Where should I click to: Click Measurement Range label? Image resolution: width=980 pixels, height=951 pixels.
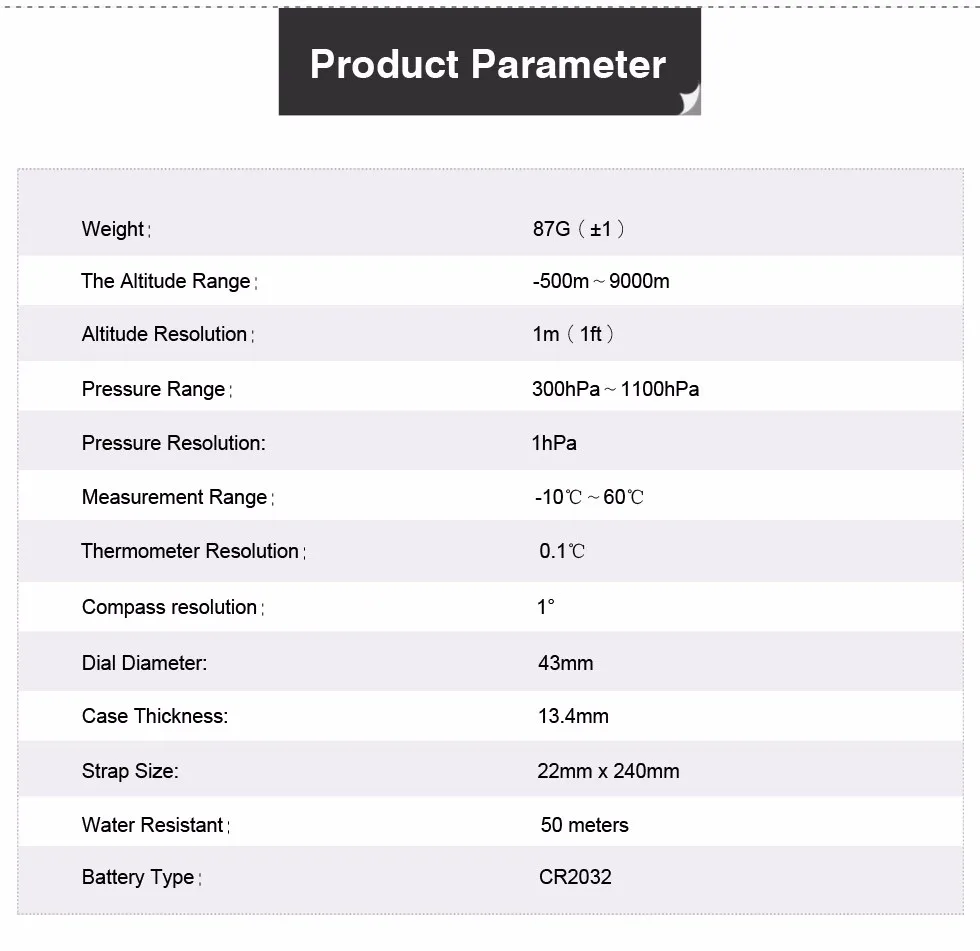click(x=176, y=497)
